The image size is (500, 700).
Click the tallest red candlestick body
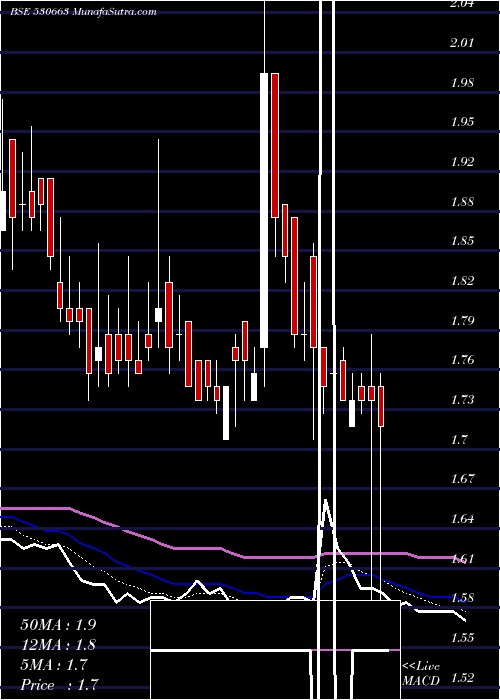tap(275, 145)
